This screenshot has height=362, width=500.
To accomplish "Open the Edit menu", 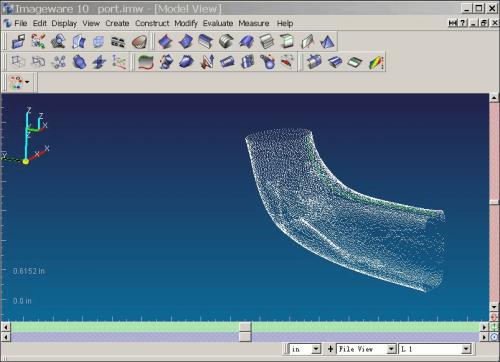I will tap(39, 23).
